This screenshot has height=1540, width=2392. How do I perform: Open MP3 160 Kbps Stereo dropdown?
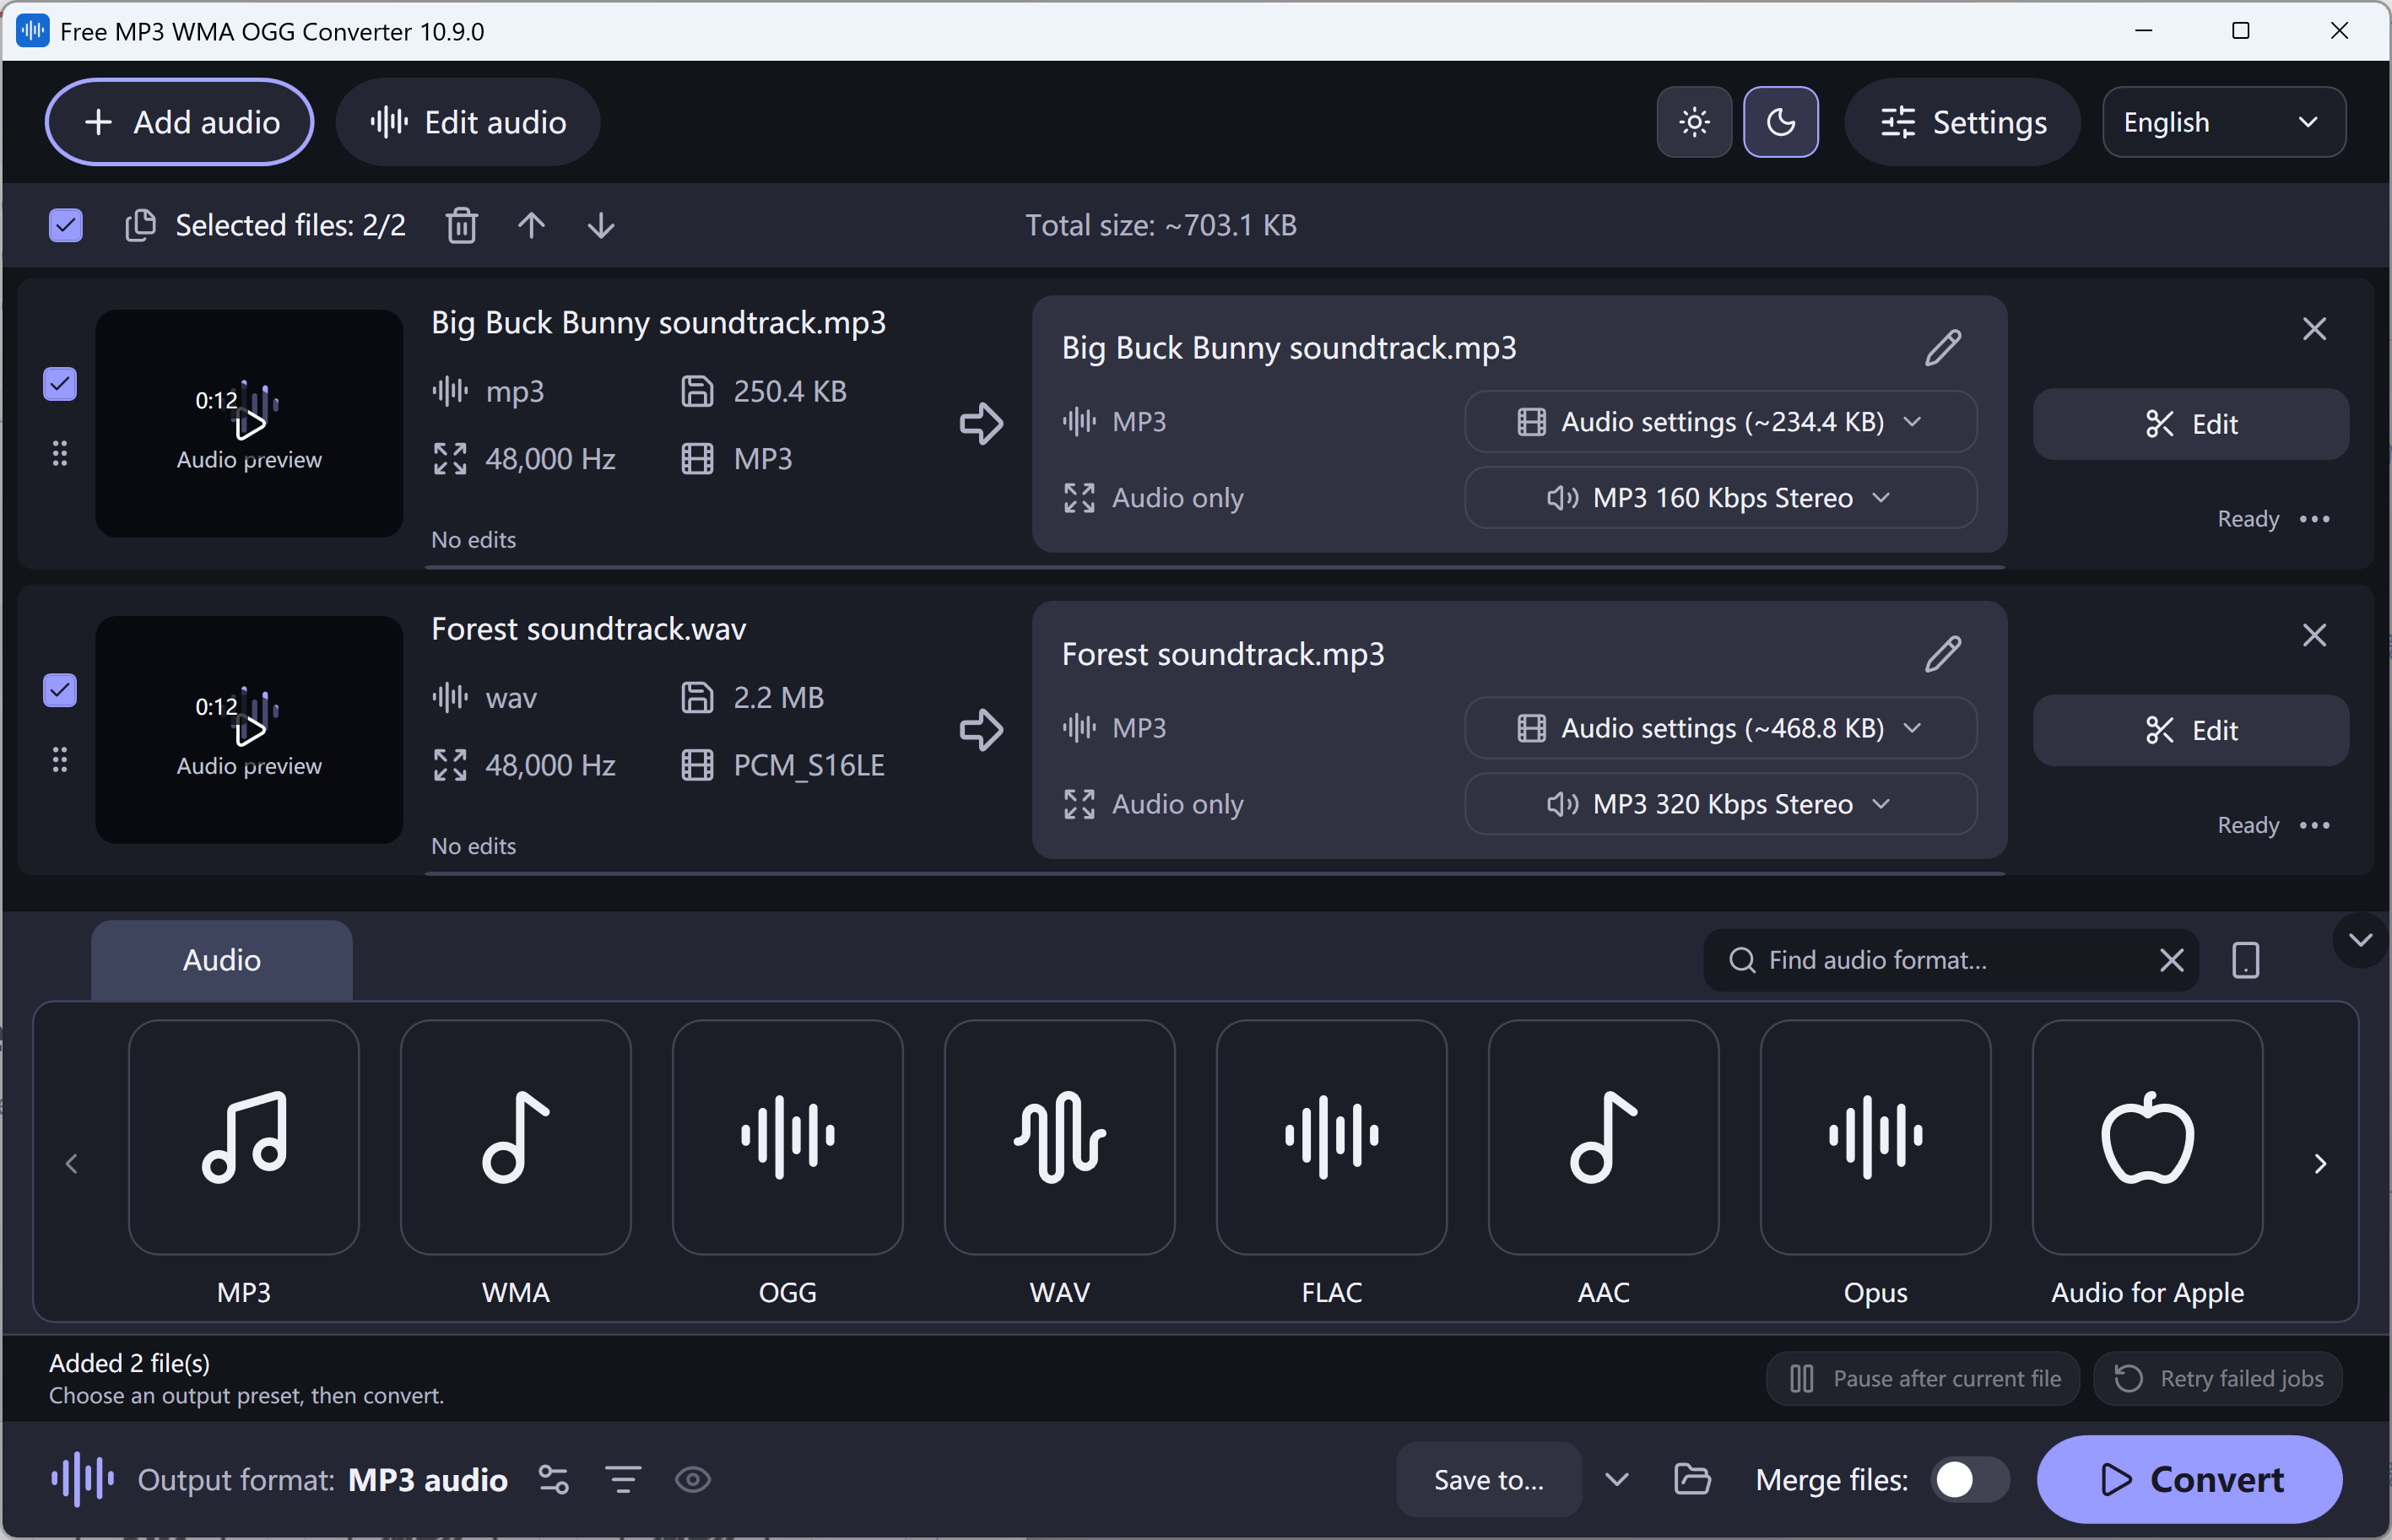pos(1720,498)
